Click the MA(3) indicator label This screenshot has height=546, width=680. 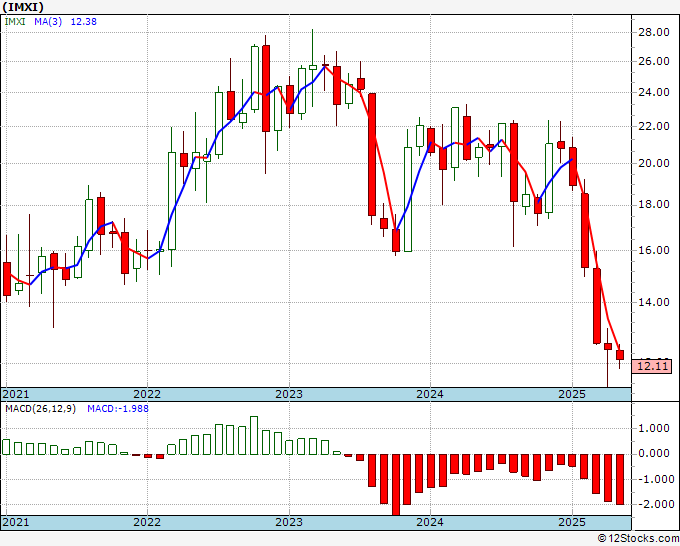point(48,22)
